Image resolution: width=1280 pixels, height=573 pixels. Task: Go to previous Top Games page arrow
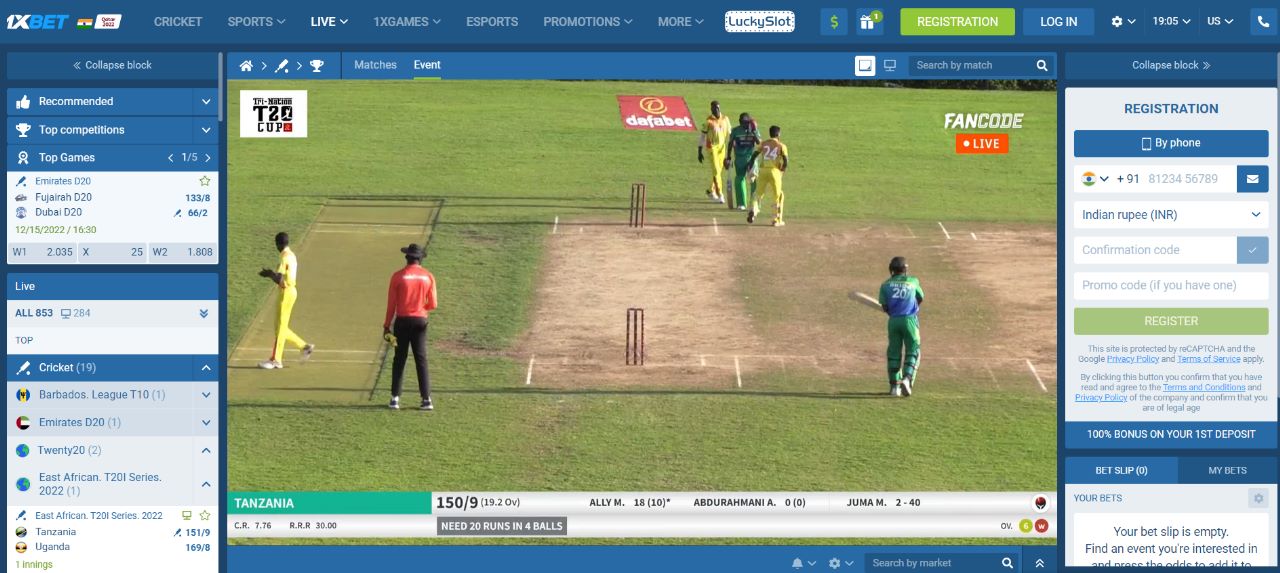click(171, 158)
